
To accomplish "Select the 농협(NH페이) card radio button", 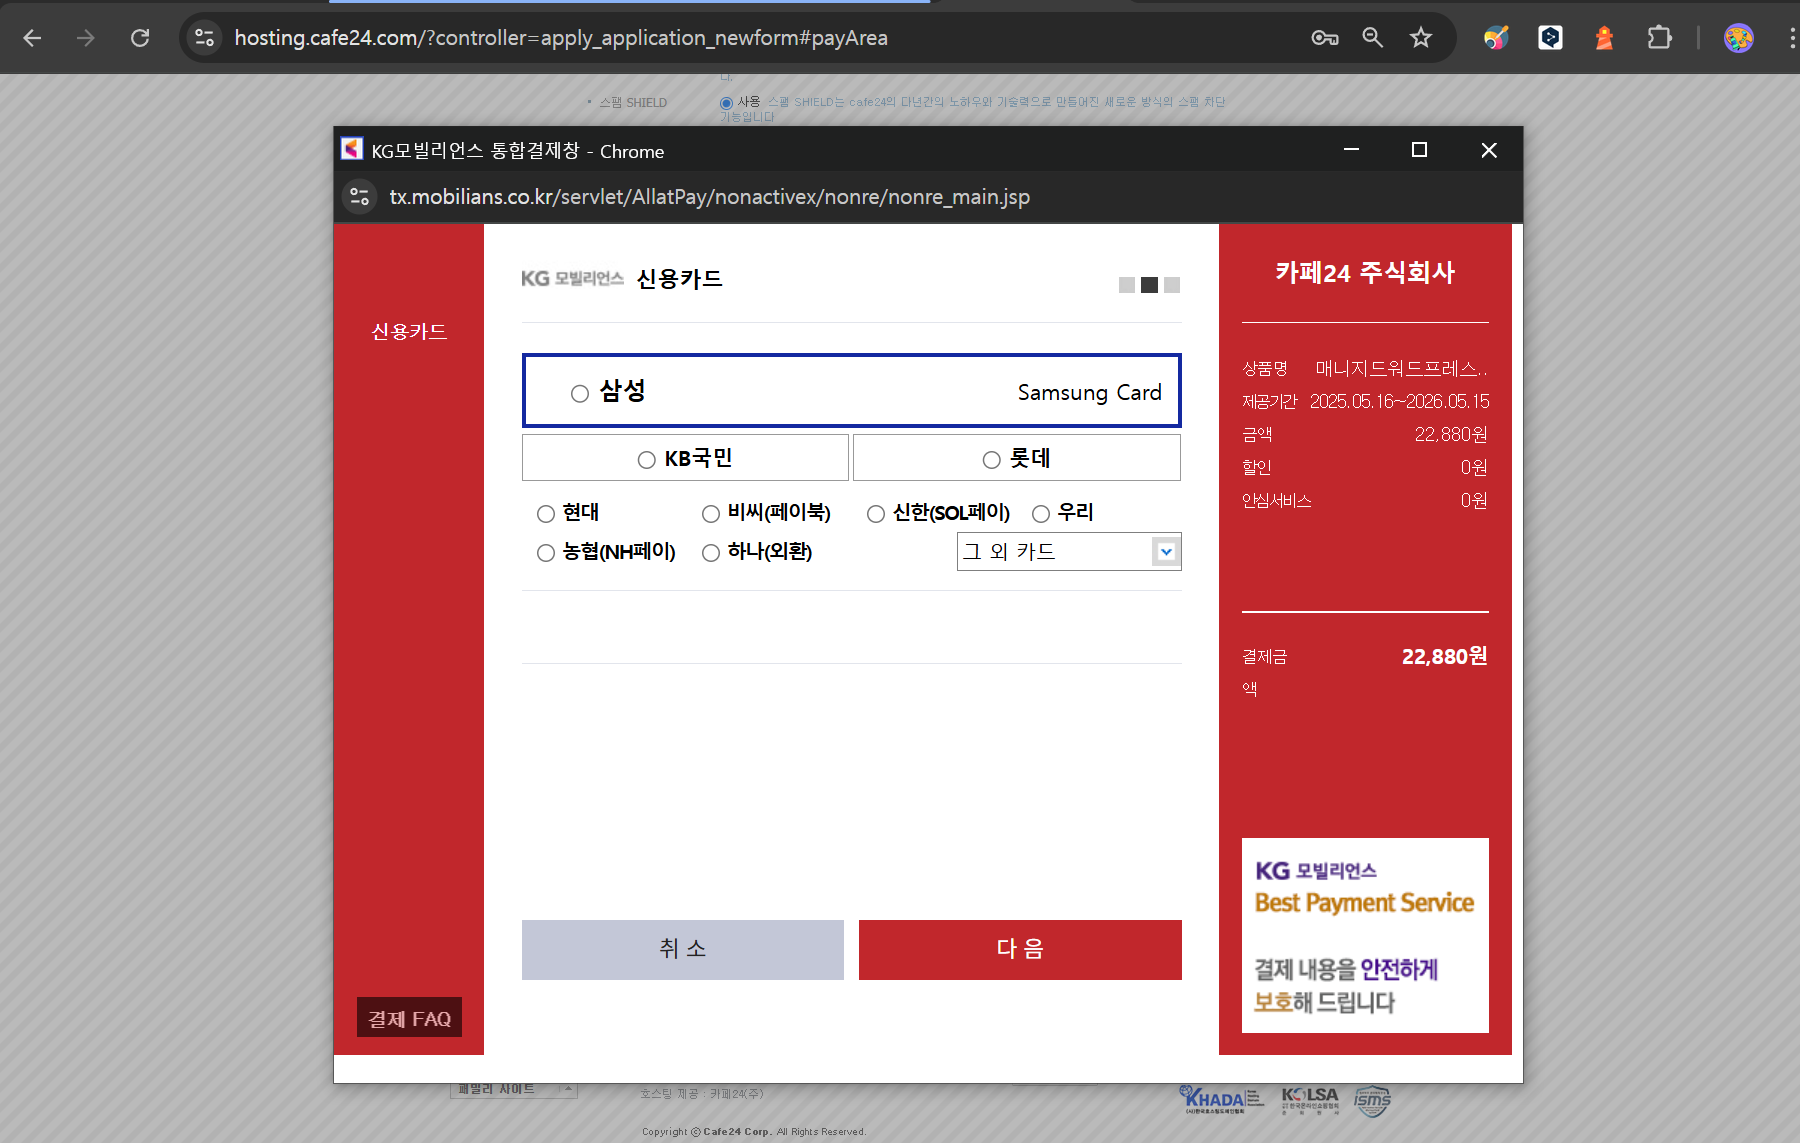I will click(x=546, y=553).
